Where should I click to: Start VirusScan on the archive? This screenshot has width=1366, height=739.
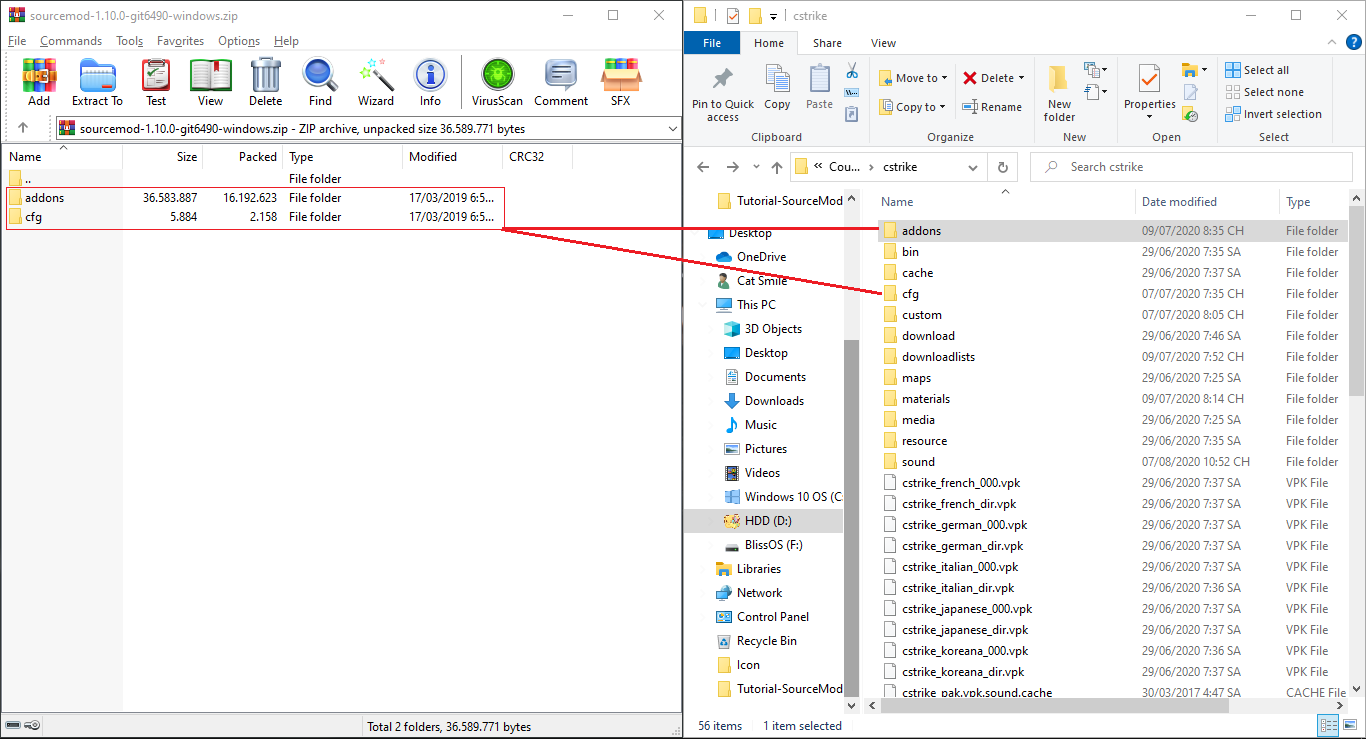(497, 82)
